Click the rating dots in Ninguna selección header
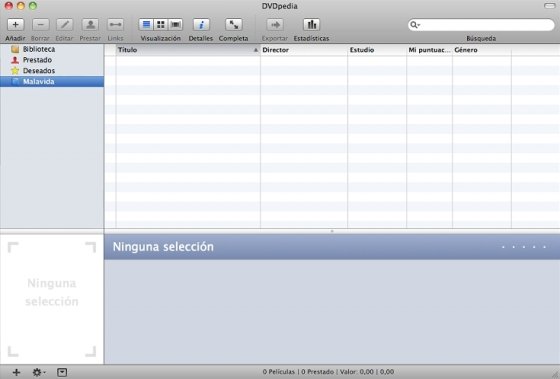 pyautogui.click(x=524, y=247)
